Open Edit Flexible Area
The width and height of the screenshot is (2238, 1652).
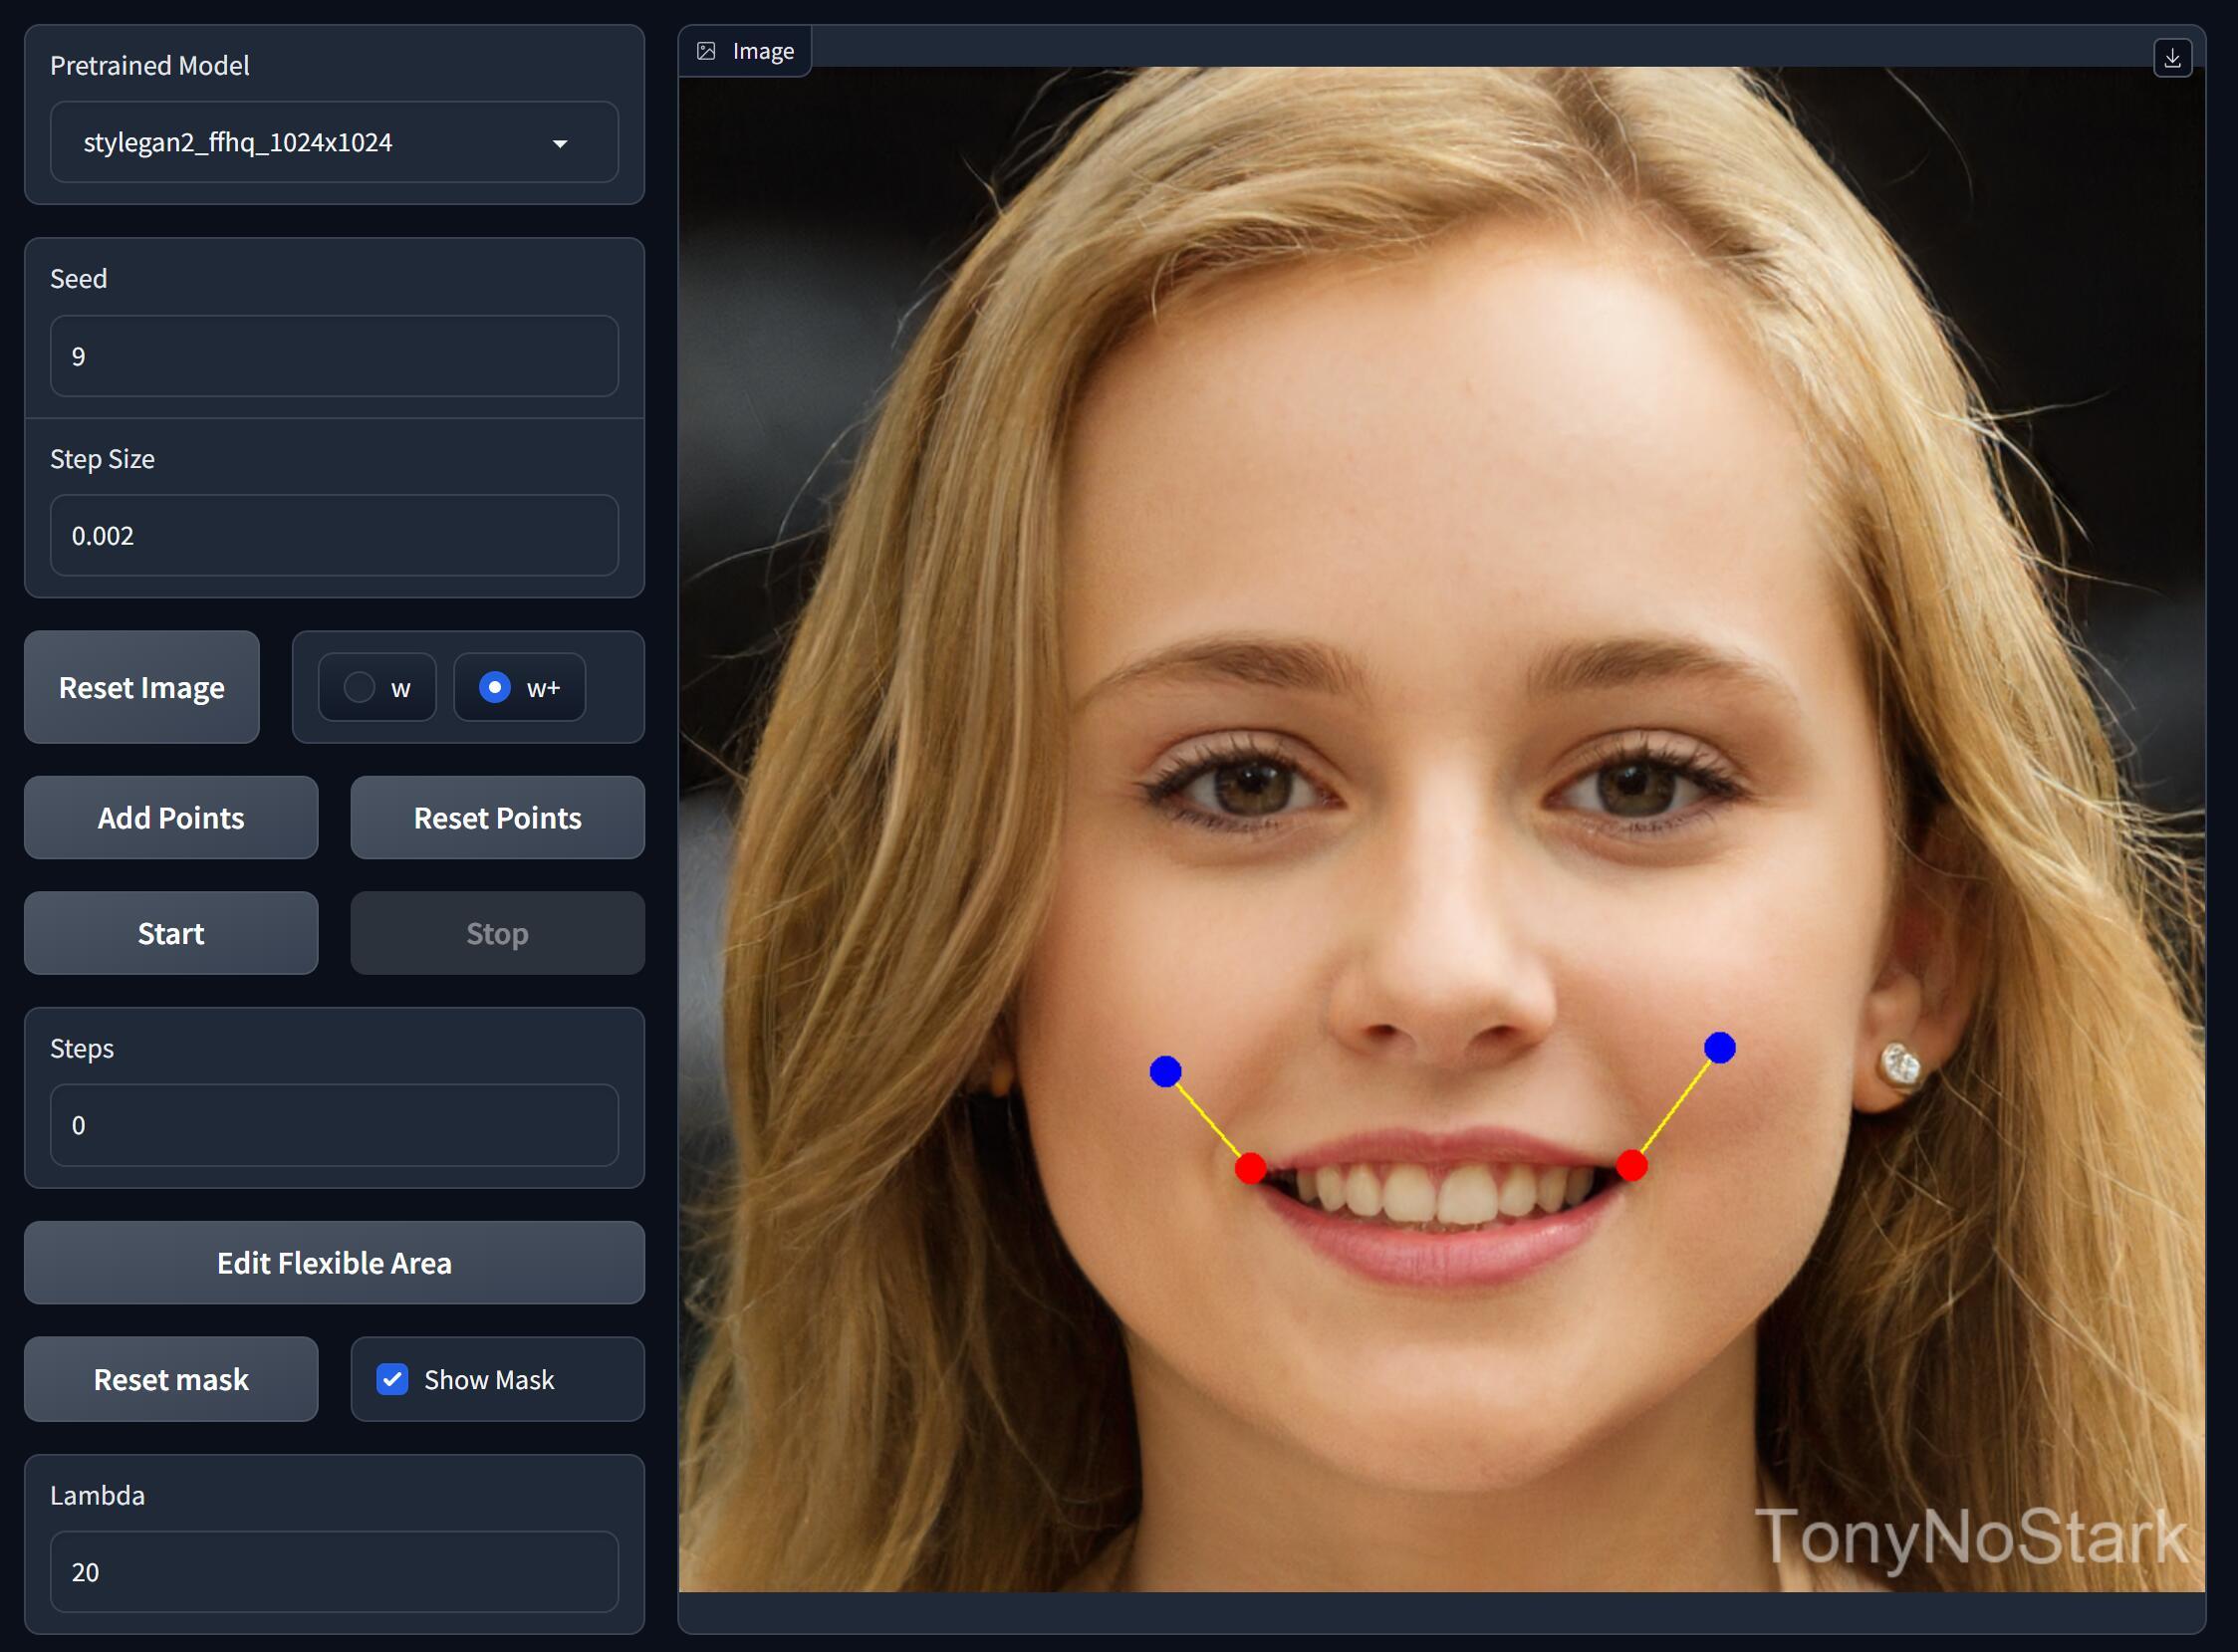(334, 1263)
